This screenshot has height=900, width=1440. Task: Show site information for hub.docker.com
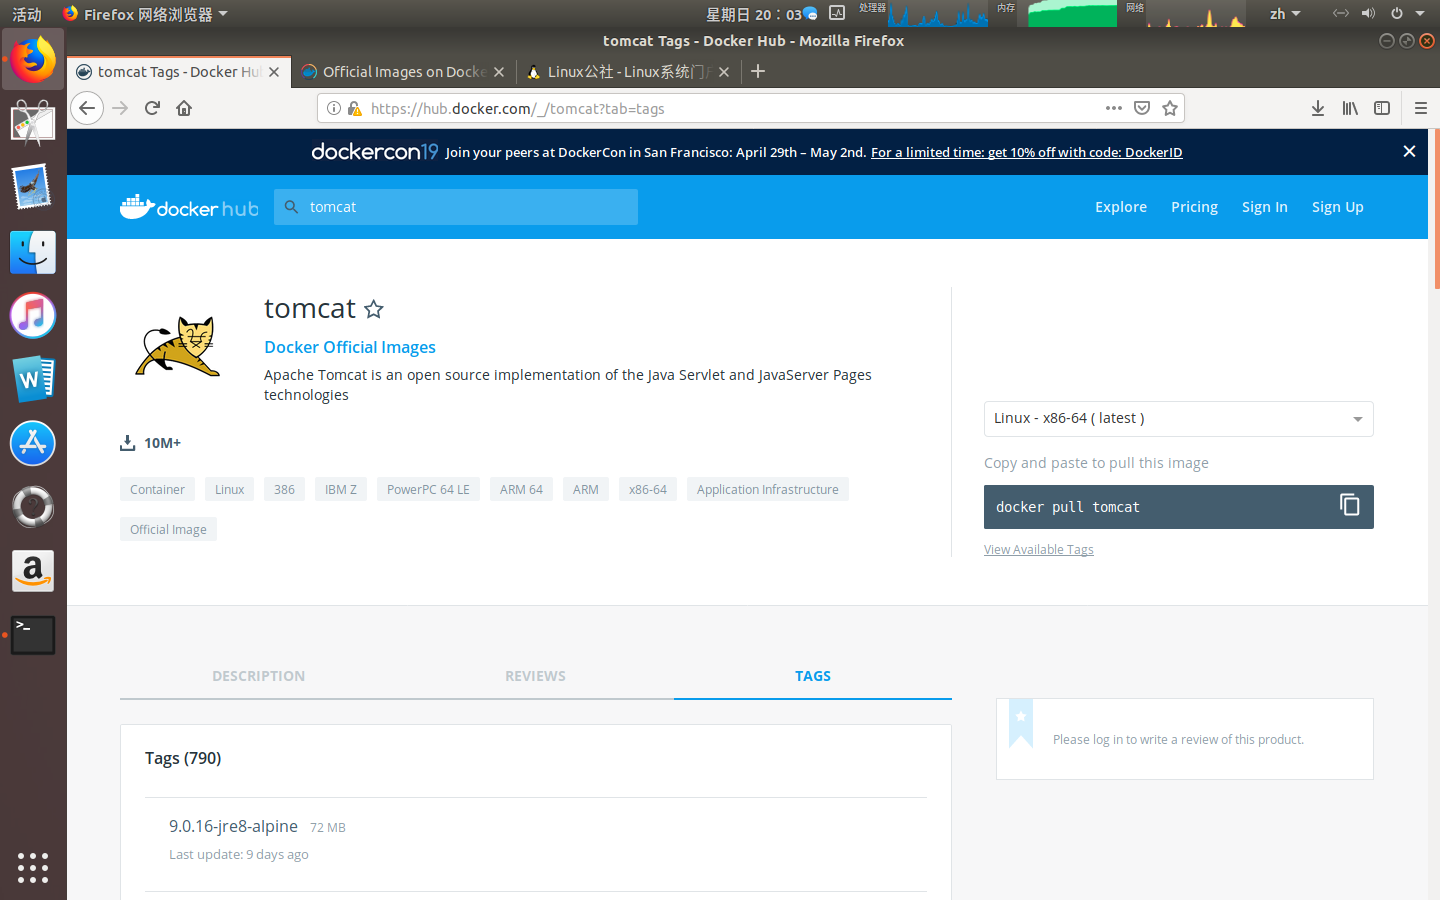pyautogui.click(x=334, y=108)
